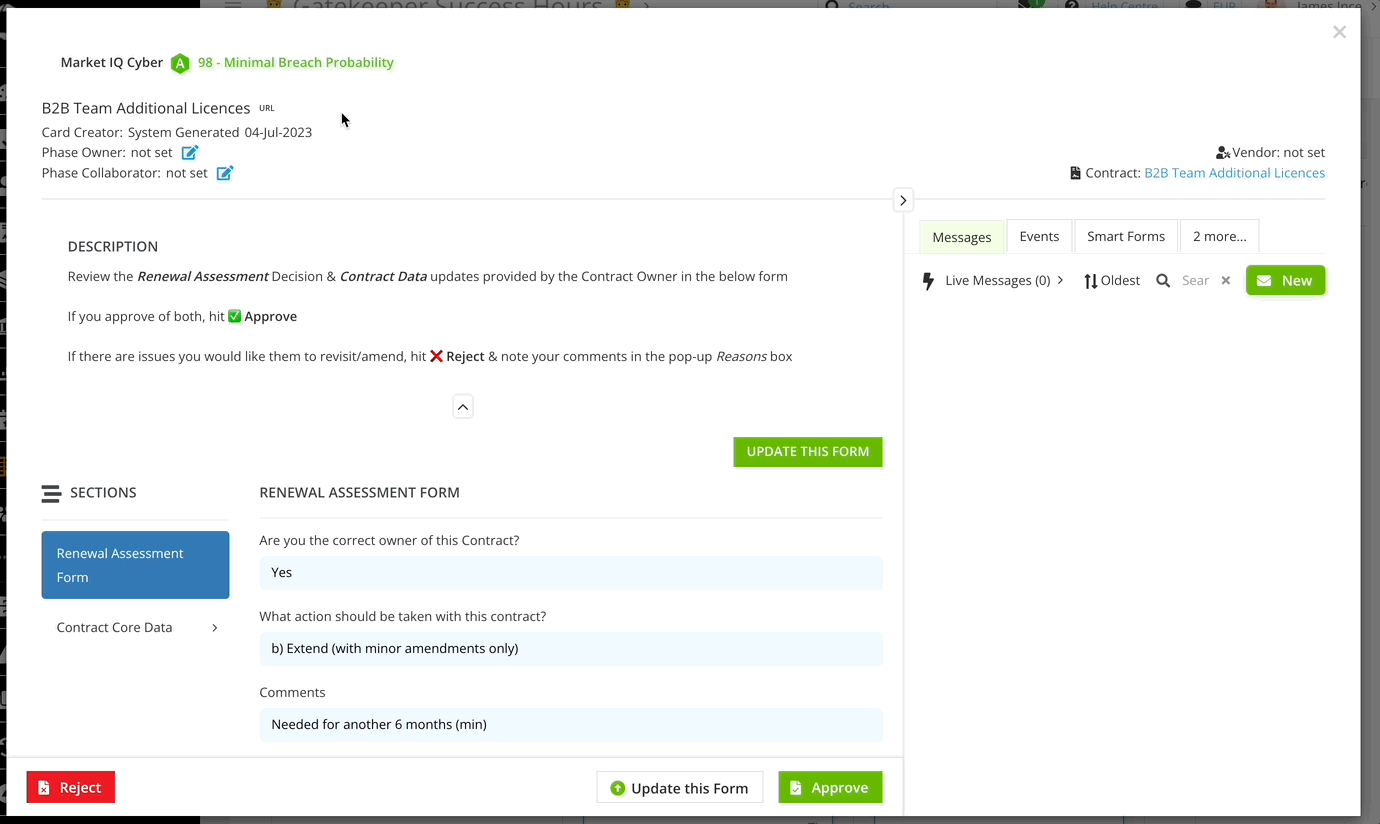Click the bottom Update this Form button
This screenshot has width=1380, height=824.
coord(680,787)
